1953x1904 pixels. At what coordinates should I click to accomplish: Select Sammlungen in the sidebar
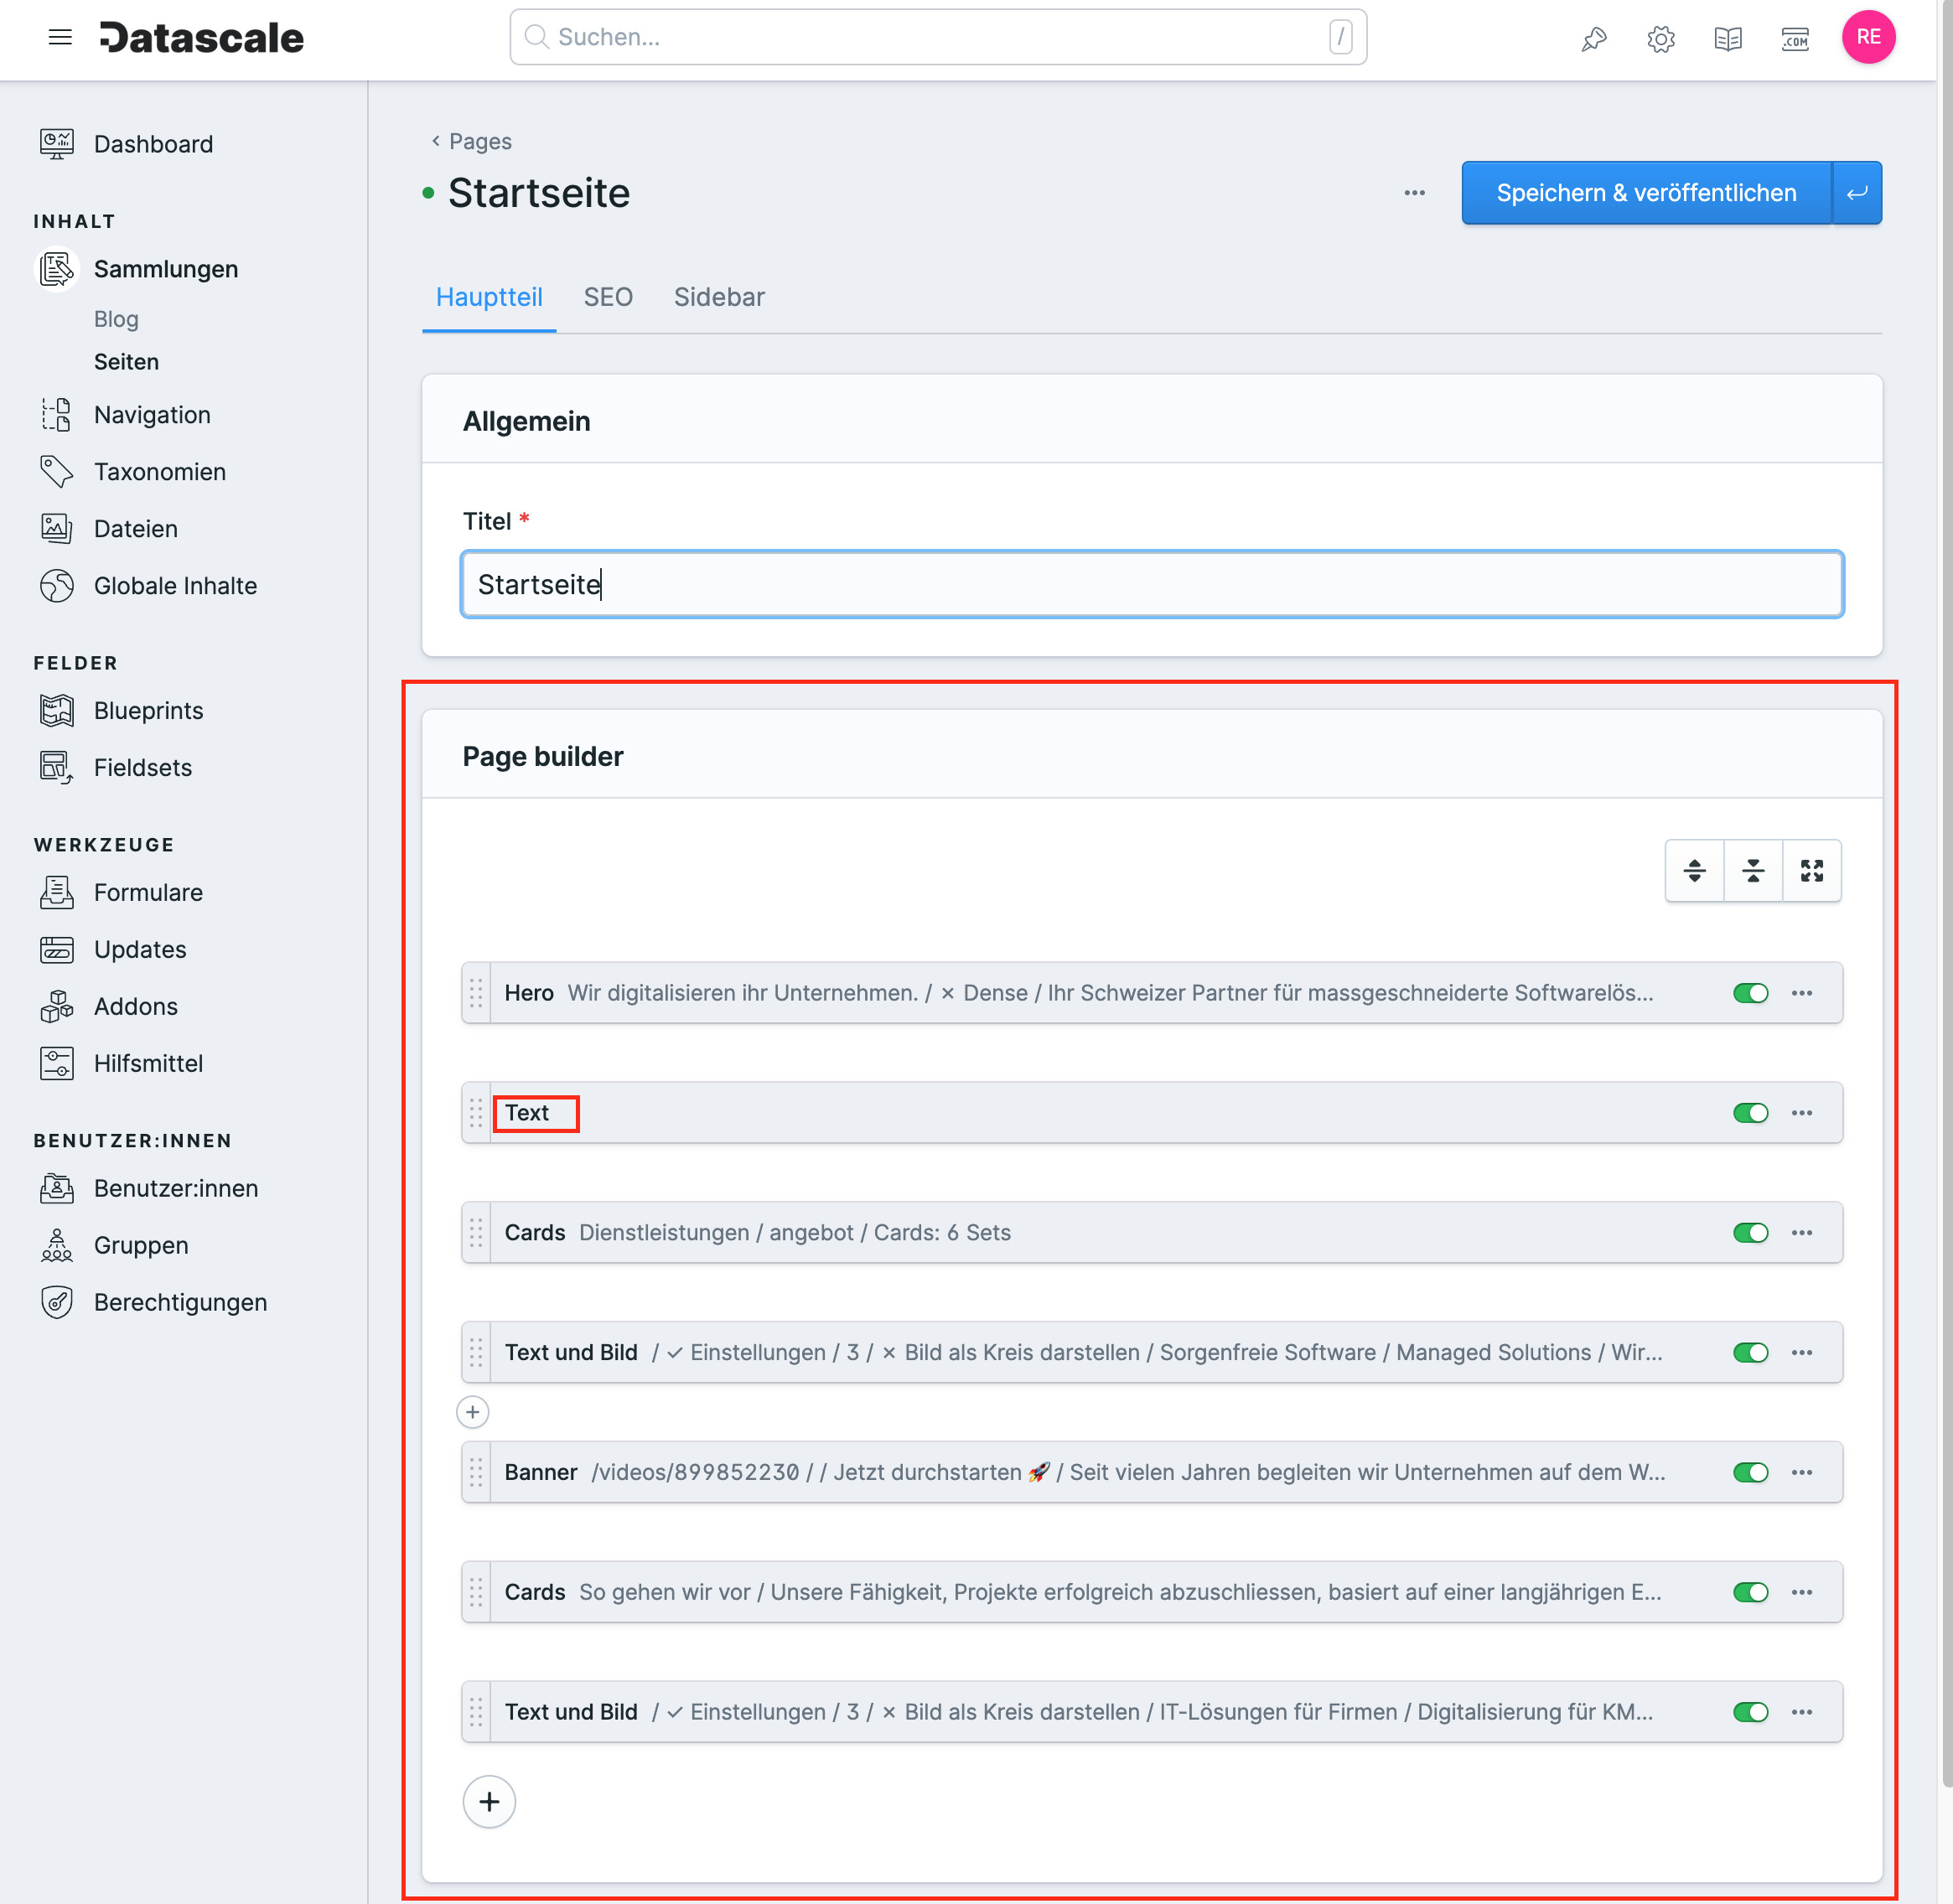pos(166,268)
